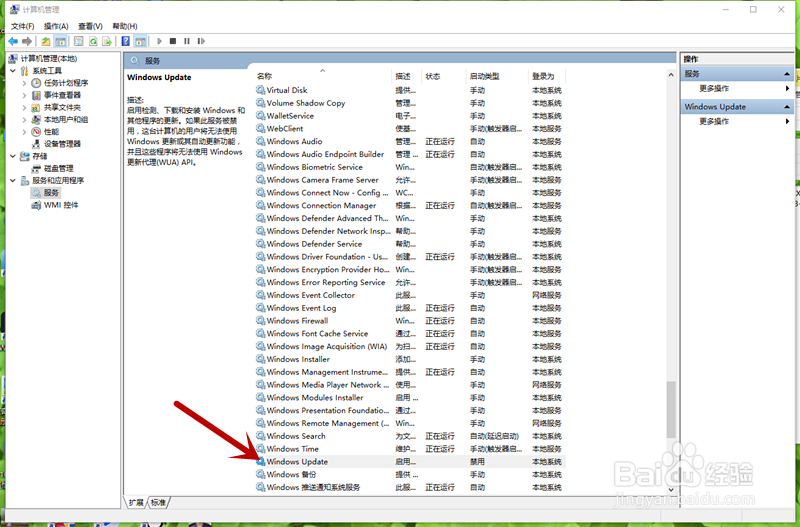Select the Windows Update service row
The image size is (800, 527).
[410, 462]
